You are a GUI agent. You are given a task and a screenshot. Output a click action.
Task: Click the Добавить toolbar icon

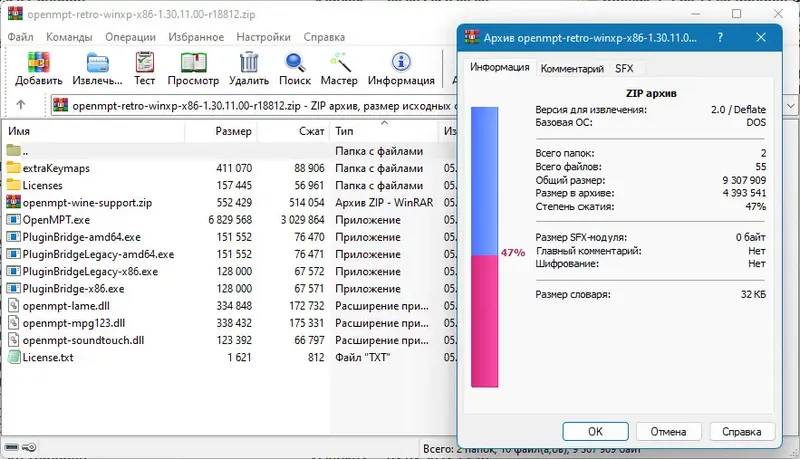[38, 62]
